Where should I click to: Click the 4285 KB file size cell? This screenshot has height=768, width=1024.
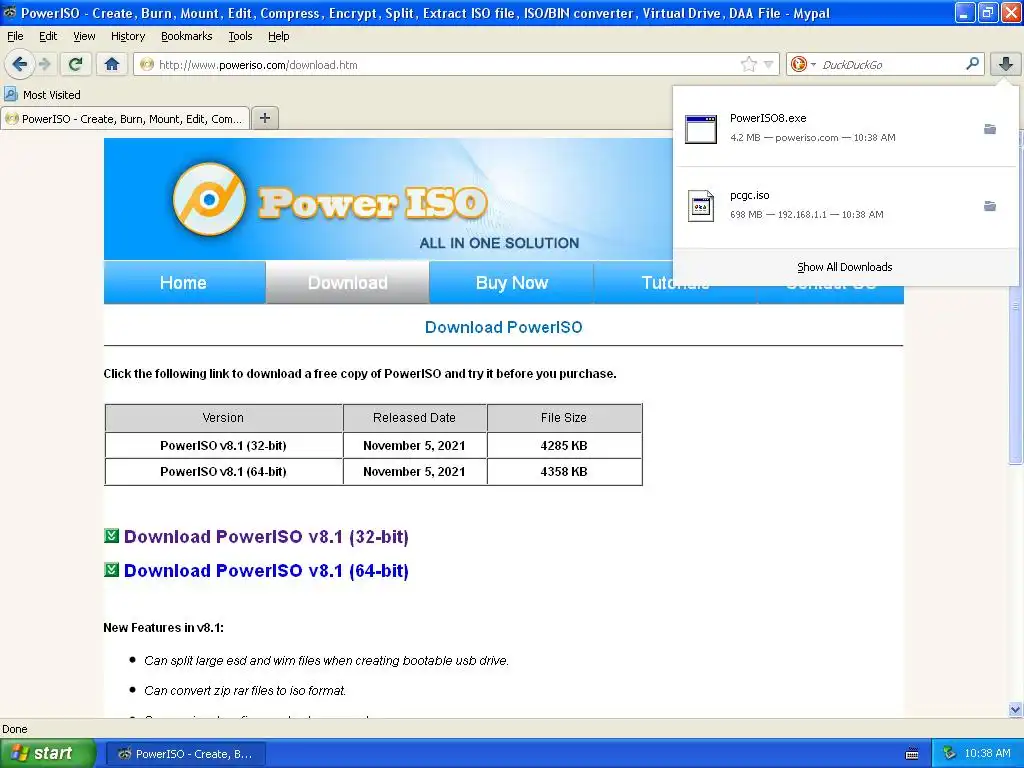click(564, 445)
